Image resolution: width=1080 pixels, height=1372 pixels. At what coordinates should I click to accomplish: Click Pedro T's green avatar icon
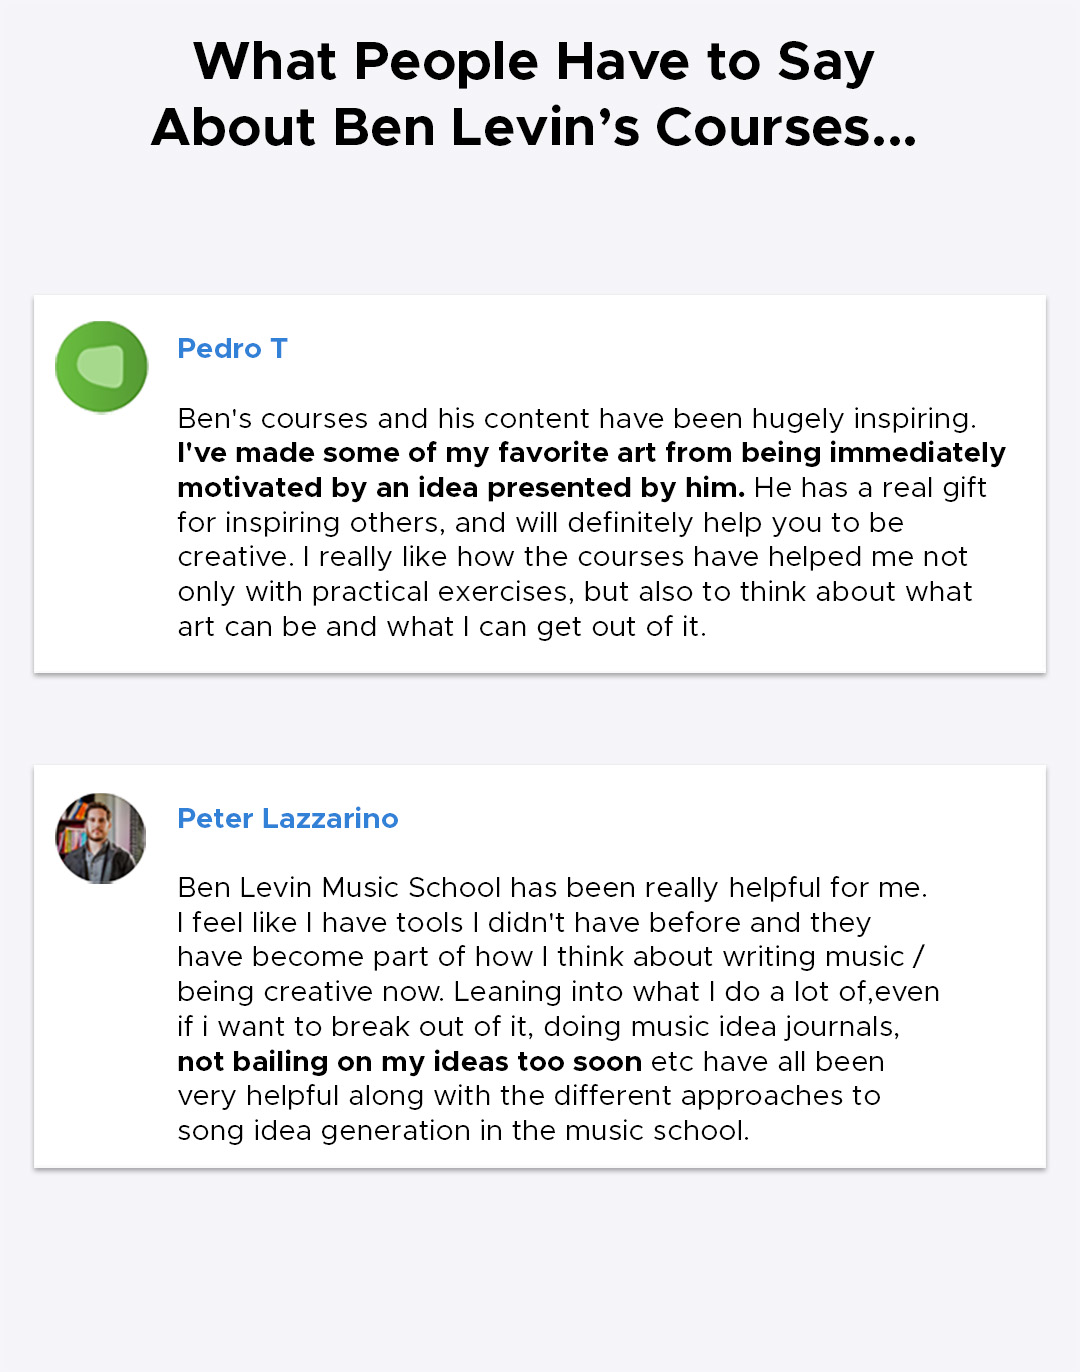[x=101, y=367]
